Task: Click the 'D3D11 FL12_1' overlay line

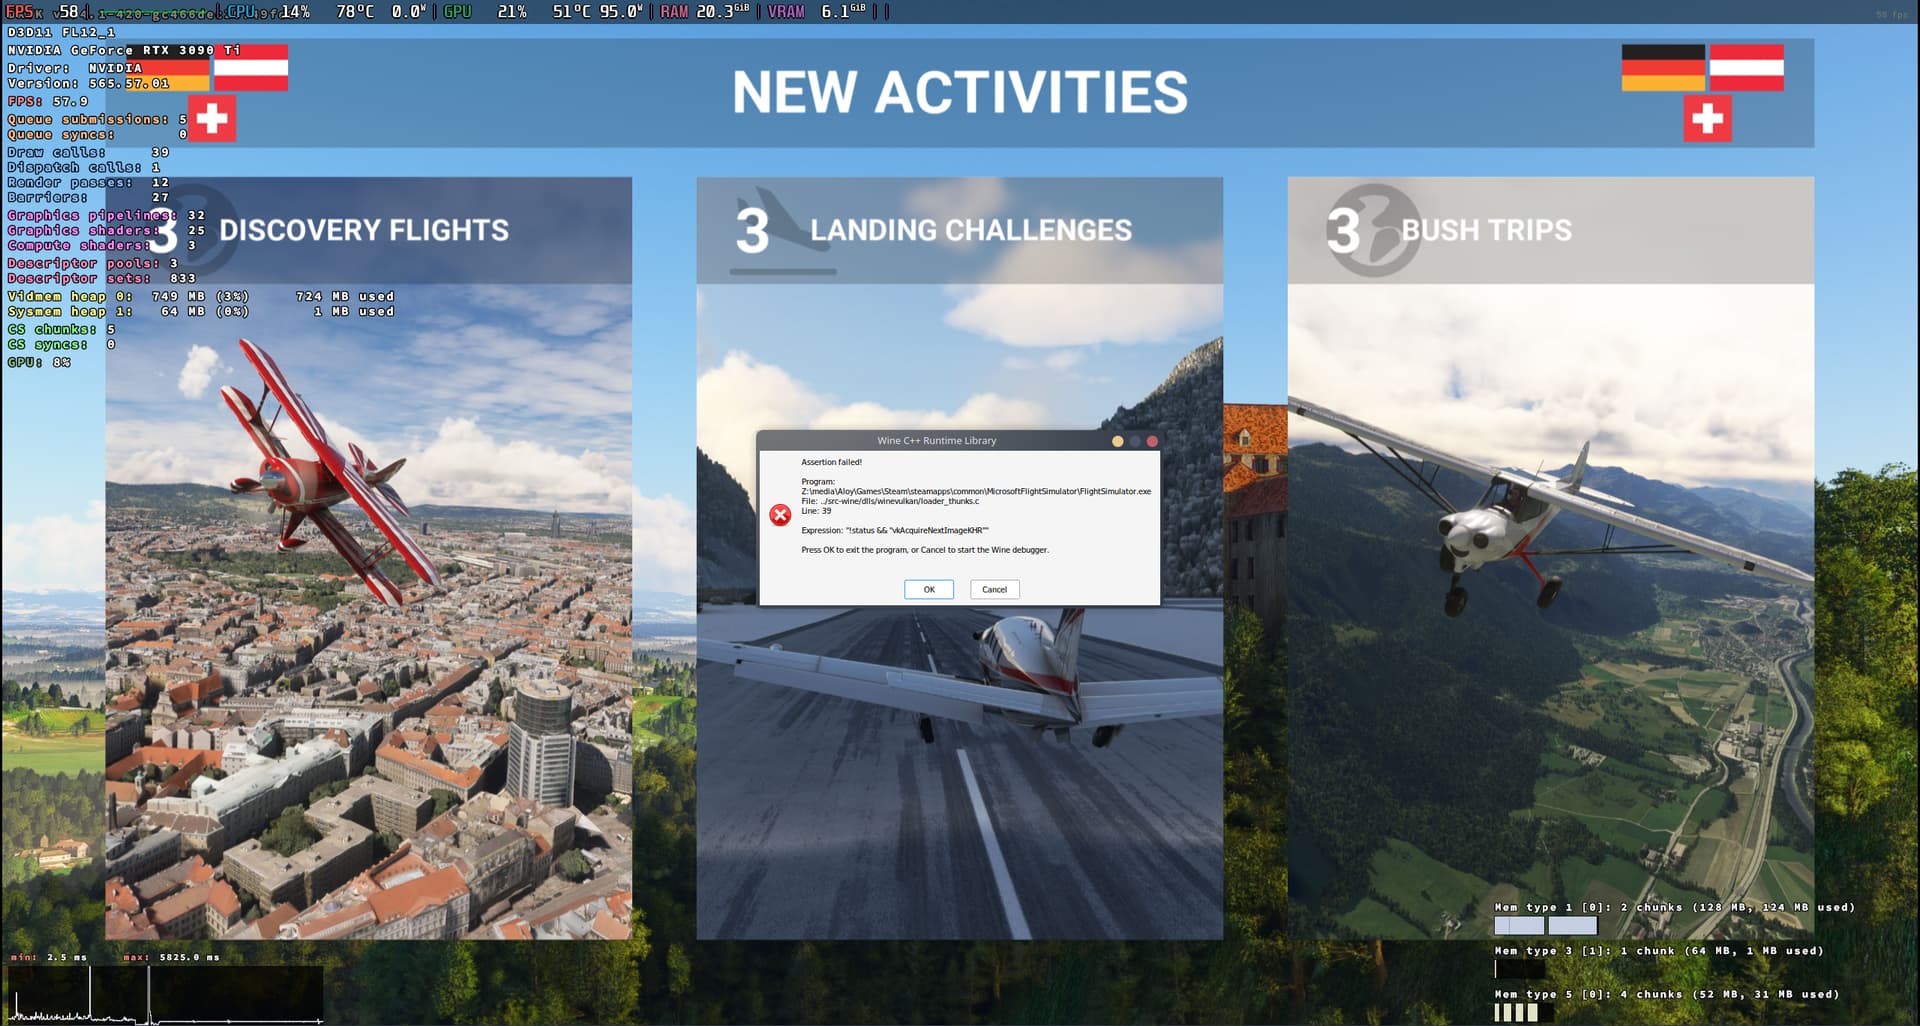Action: coord(61,33)
